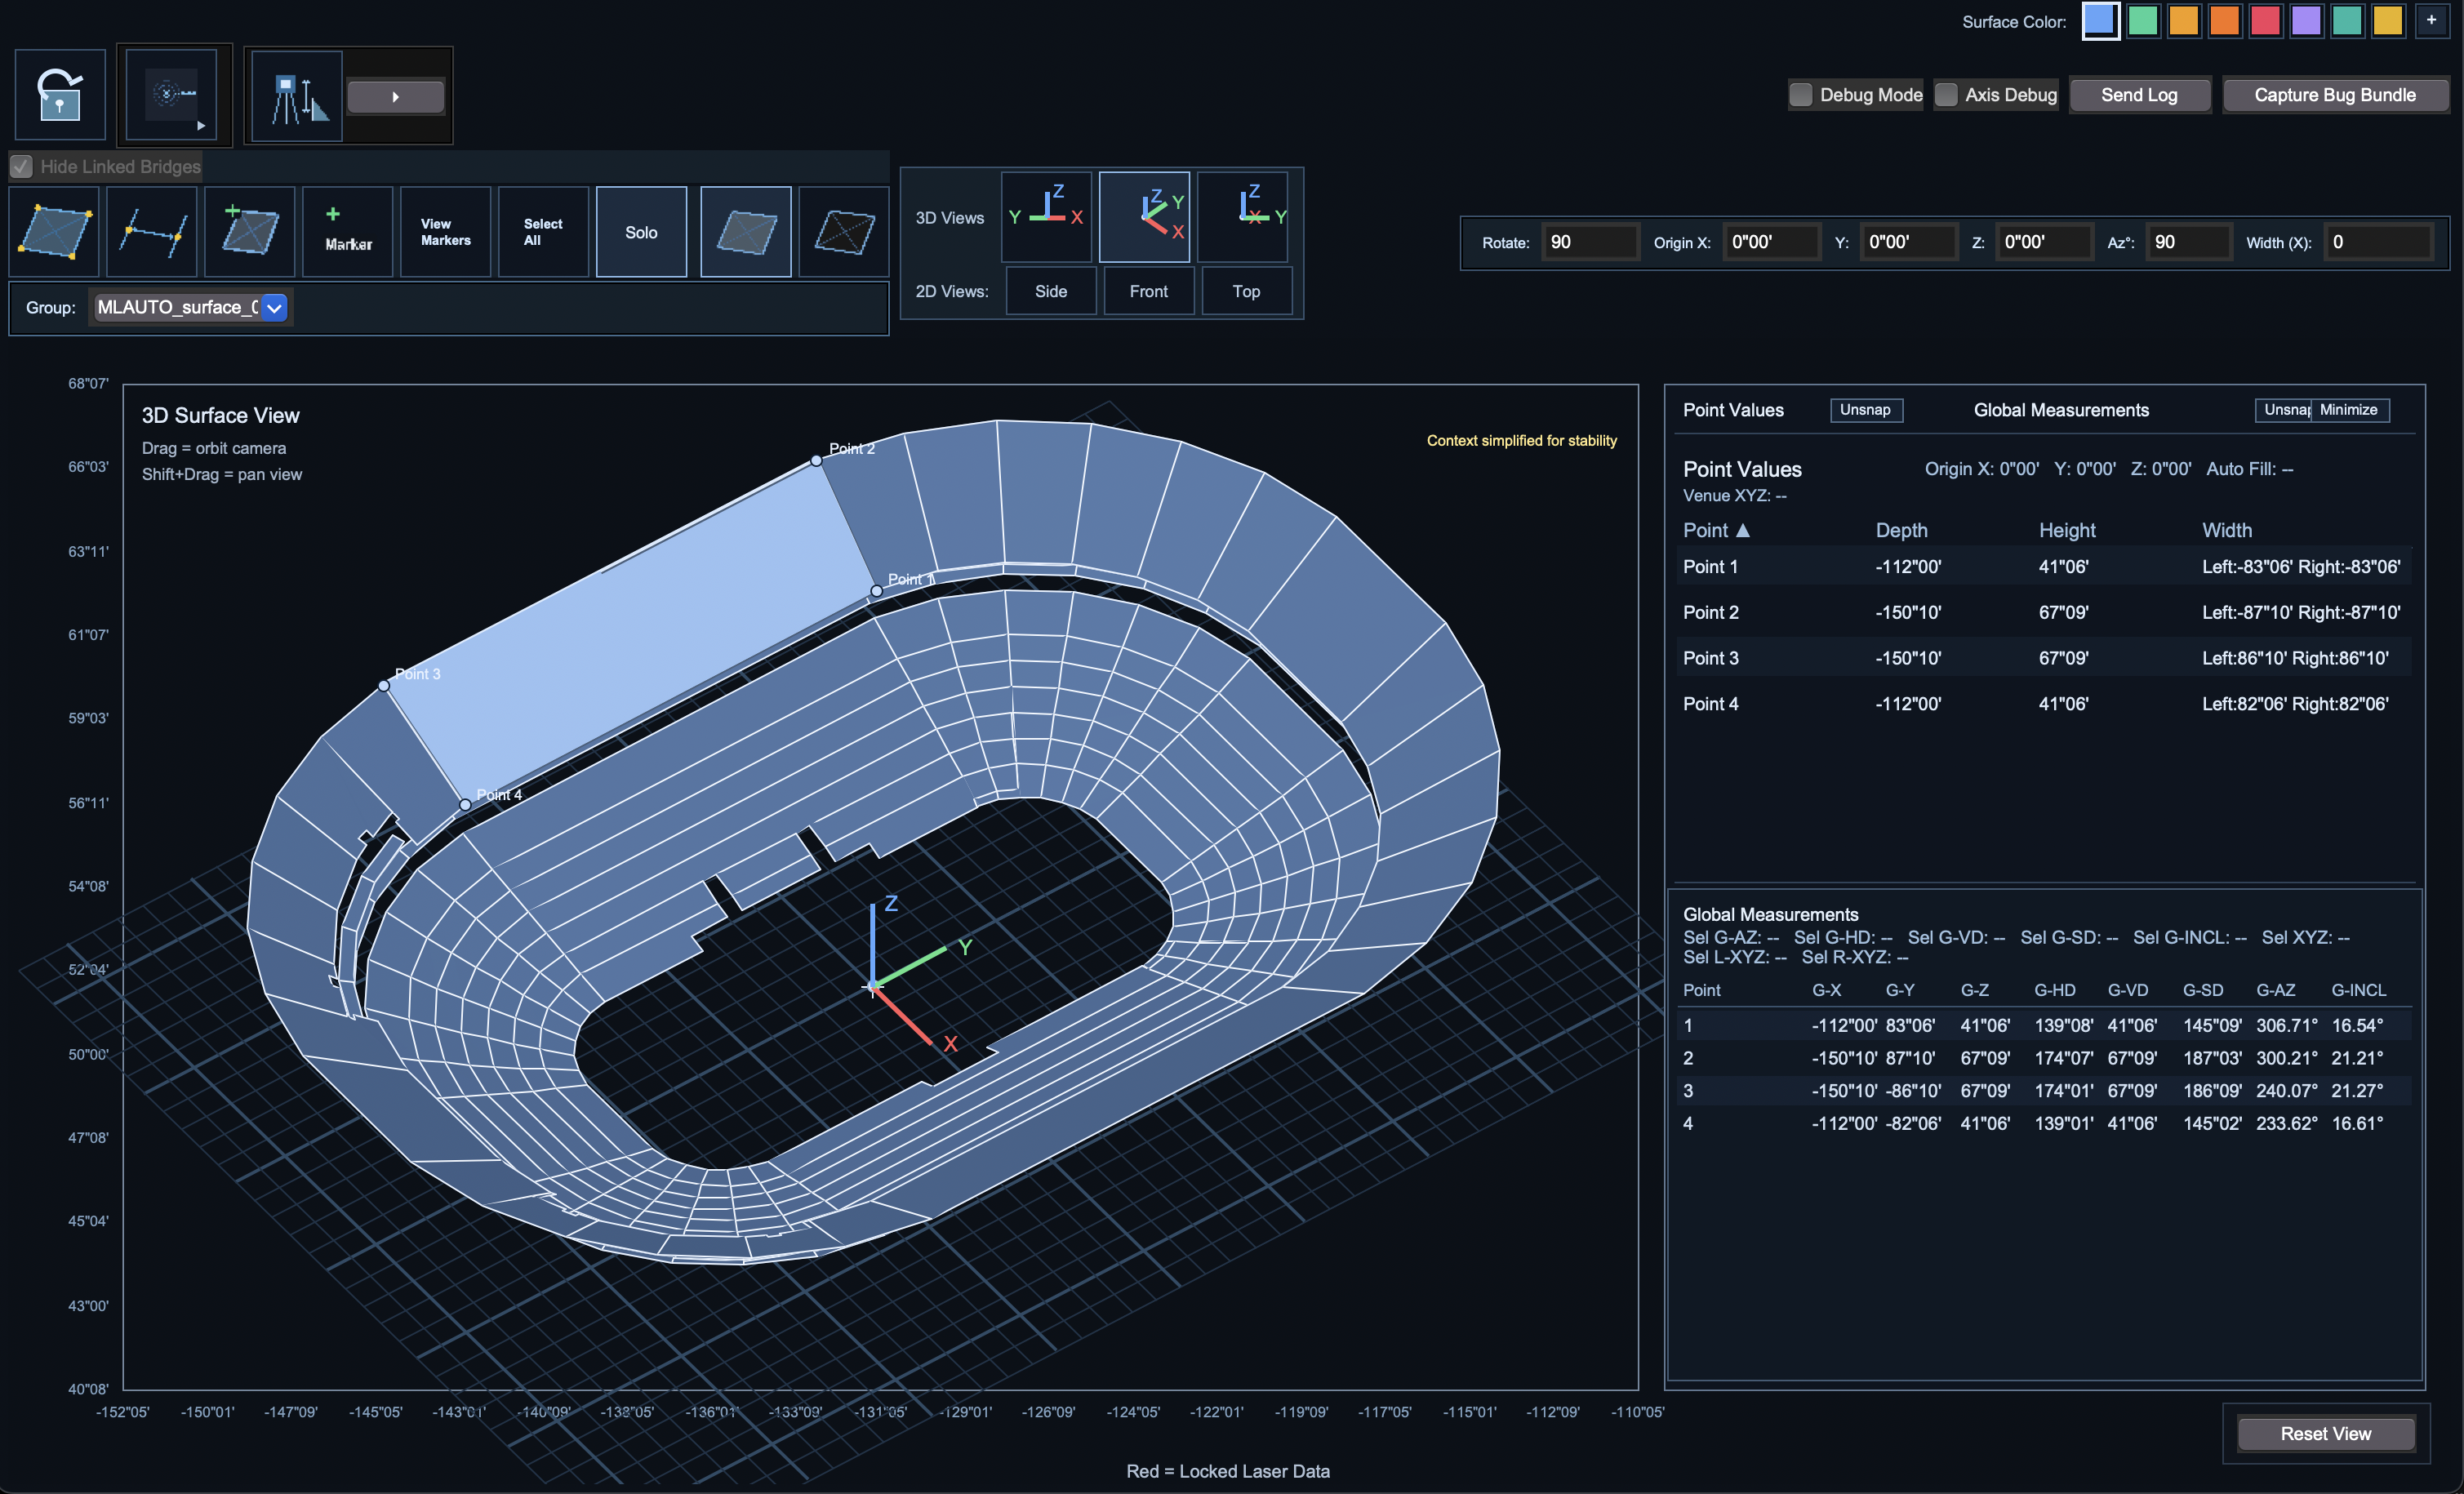
Task: Switch to the Front 2D view
Action: coord(1148,291)
